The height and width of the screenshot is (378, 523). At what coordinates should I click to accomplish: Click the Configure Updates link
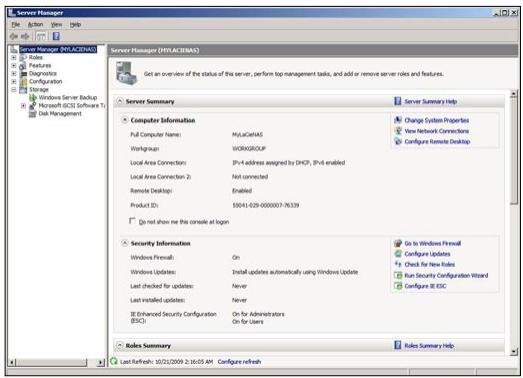pyautogui.click(x=427, y=254)
